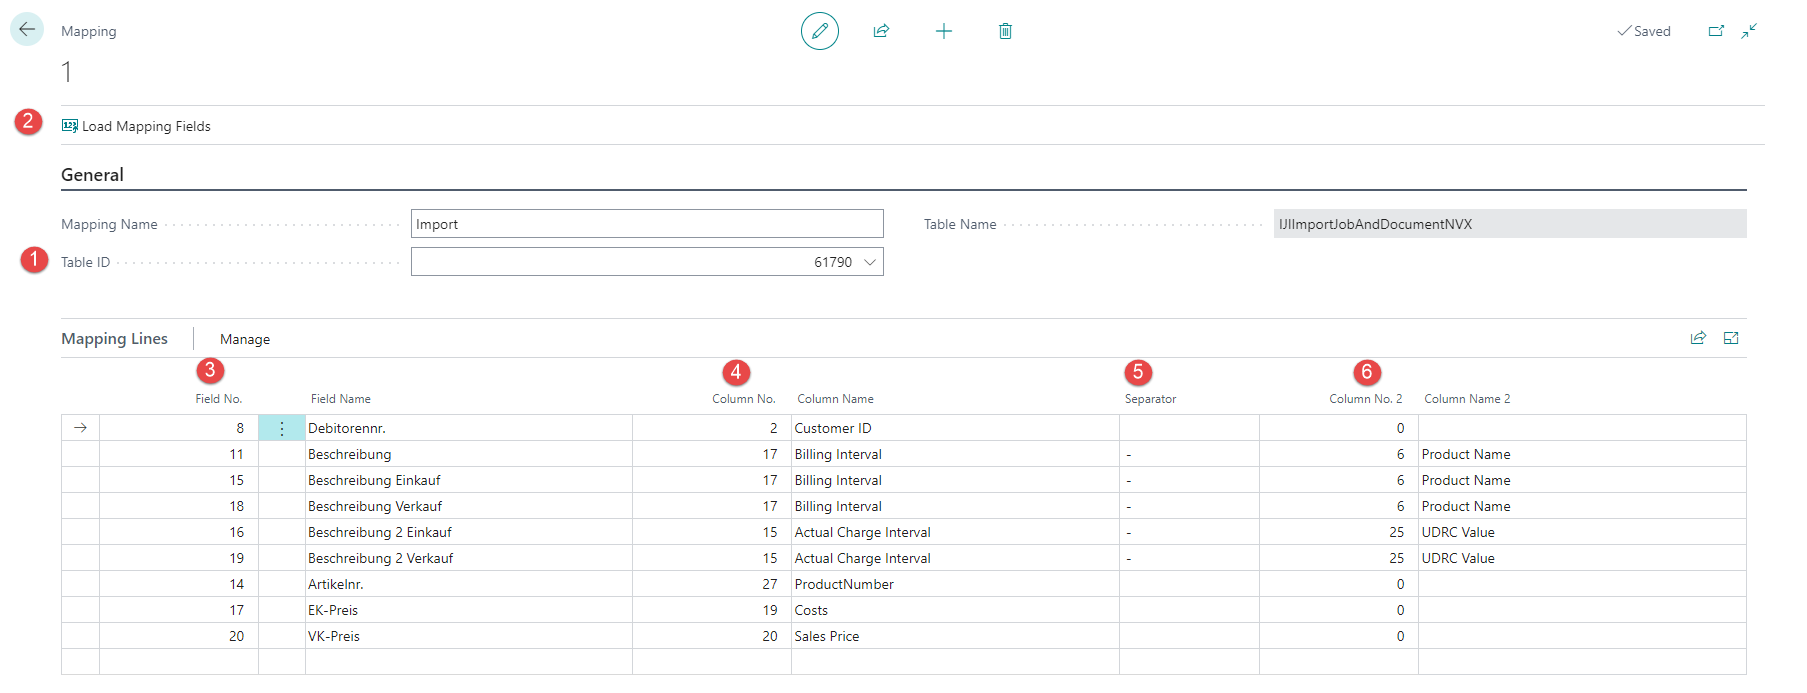This screenshot has height=693, width=1807.
Task: Sort by the Field No. column header
Action: click(218, 399)
